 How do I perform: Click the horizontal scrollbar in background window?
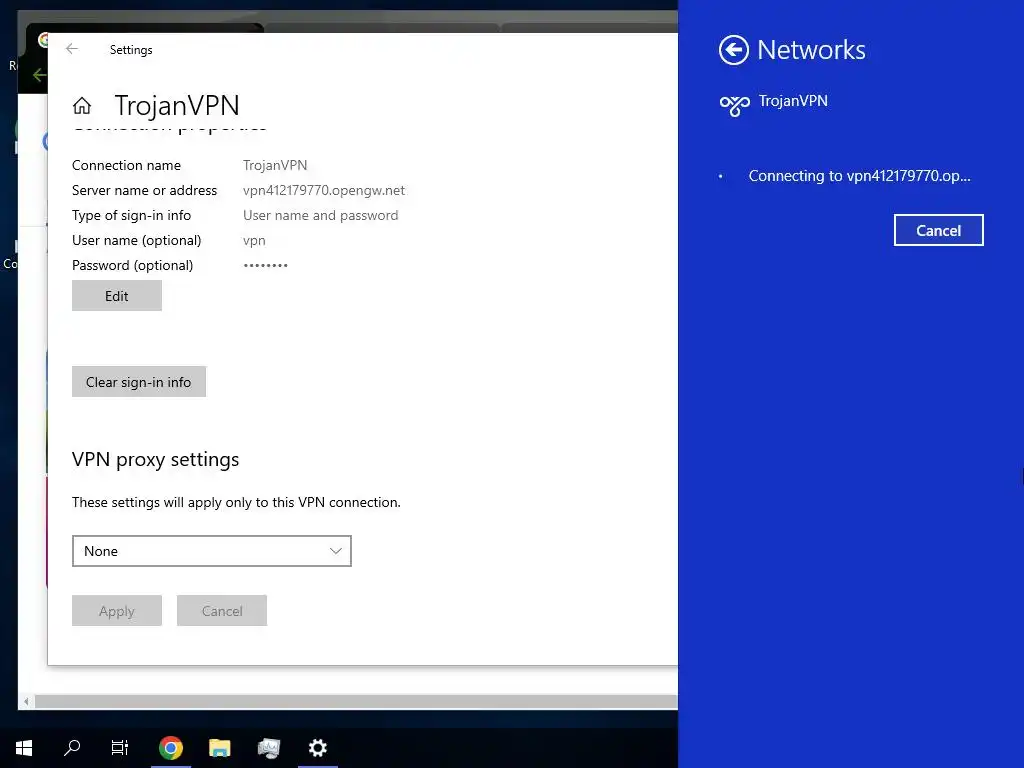pos(356,701)
